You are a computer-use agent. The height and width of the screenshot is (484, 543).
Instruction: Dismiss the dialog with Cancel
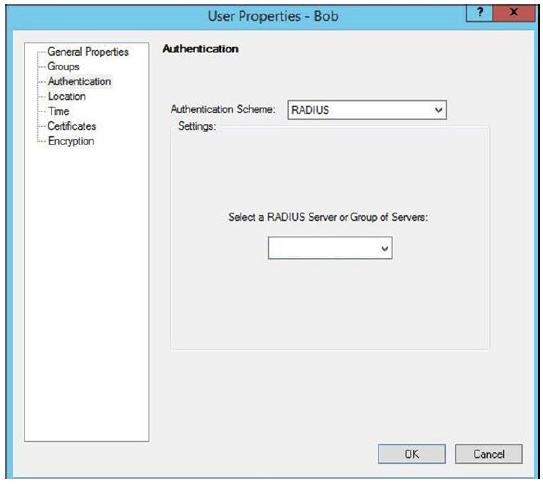(x=489, y=454)
